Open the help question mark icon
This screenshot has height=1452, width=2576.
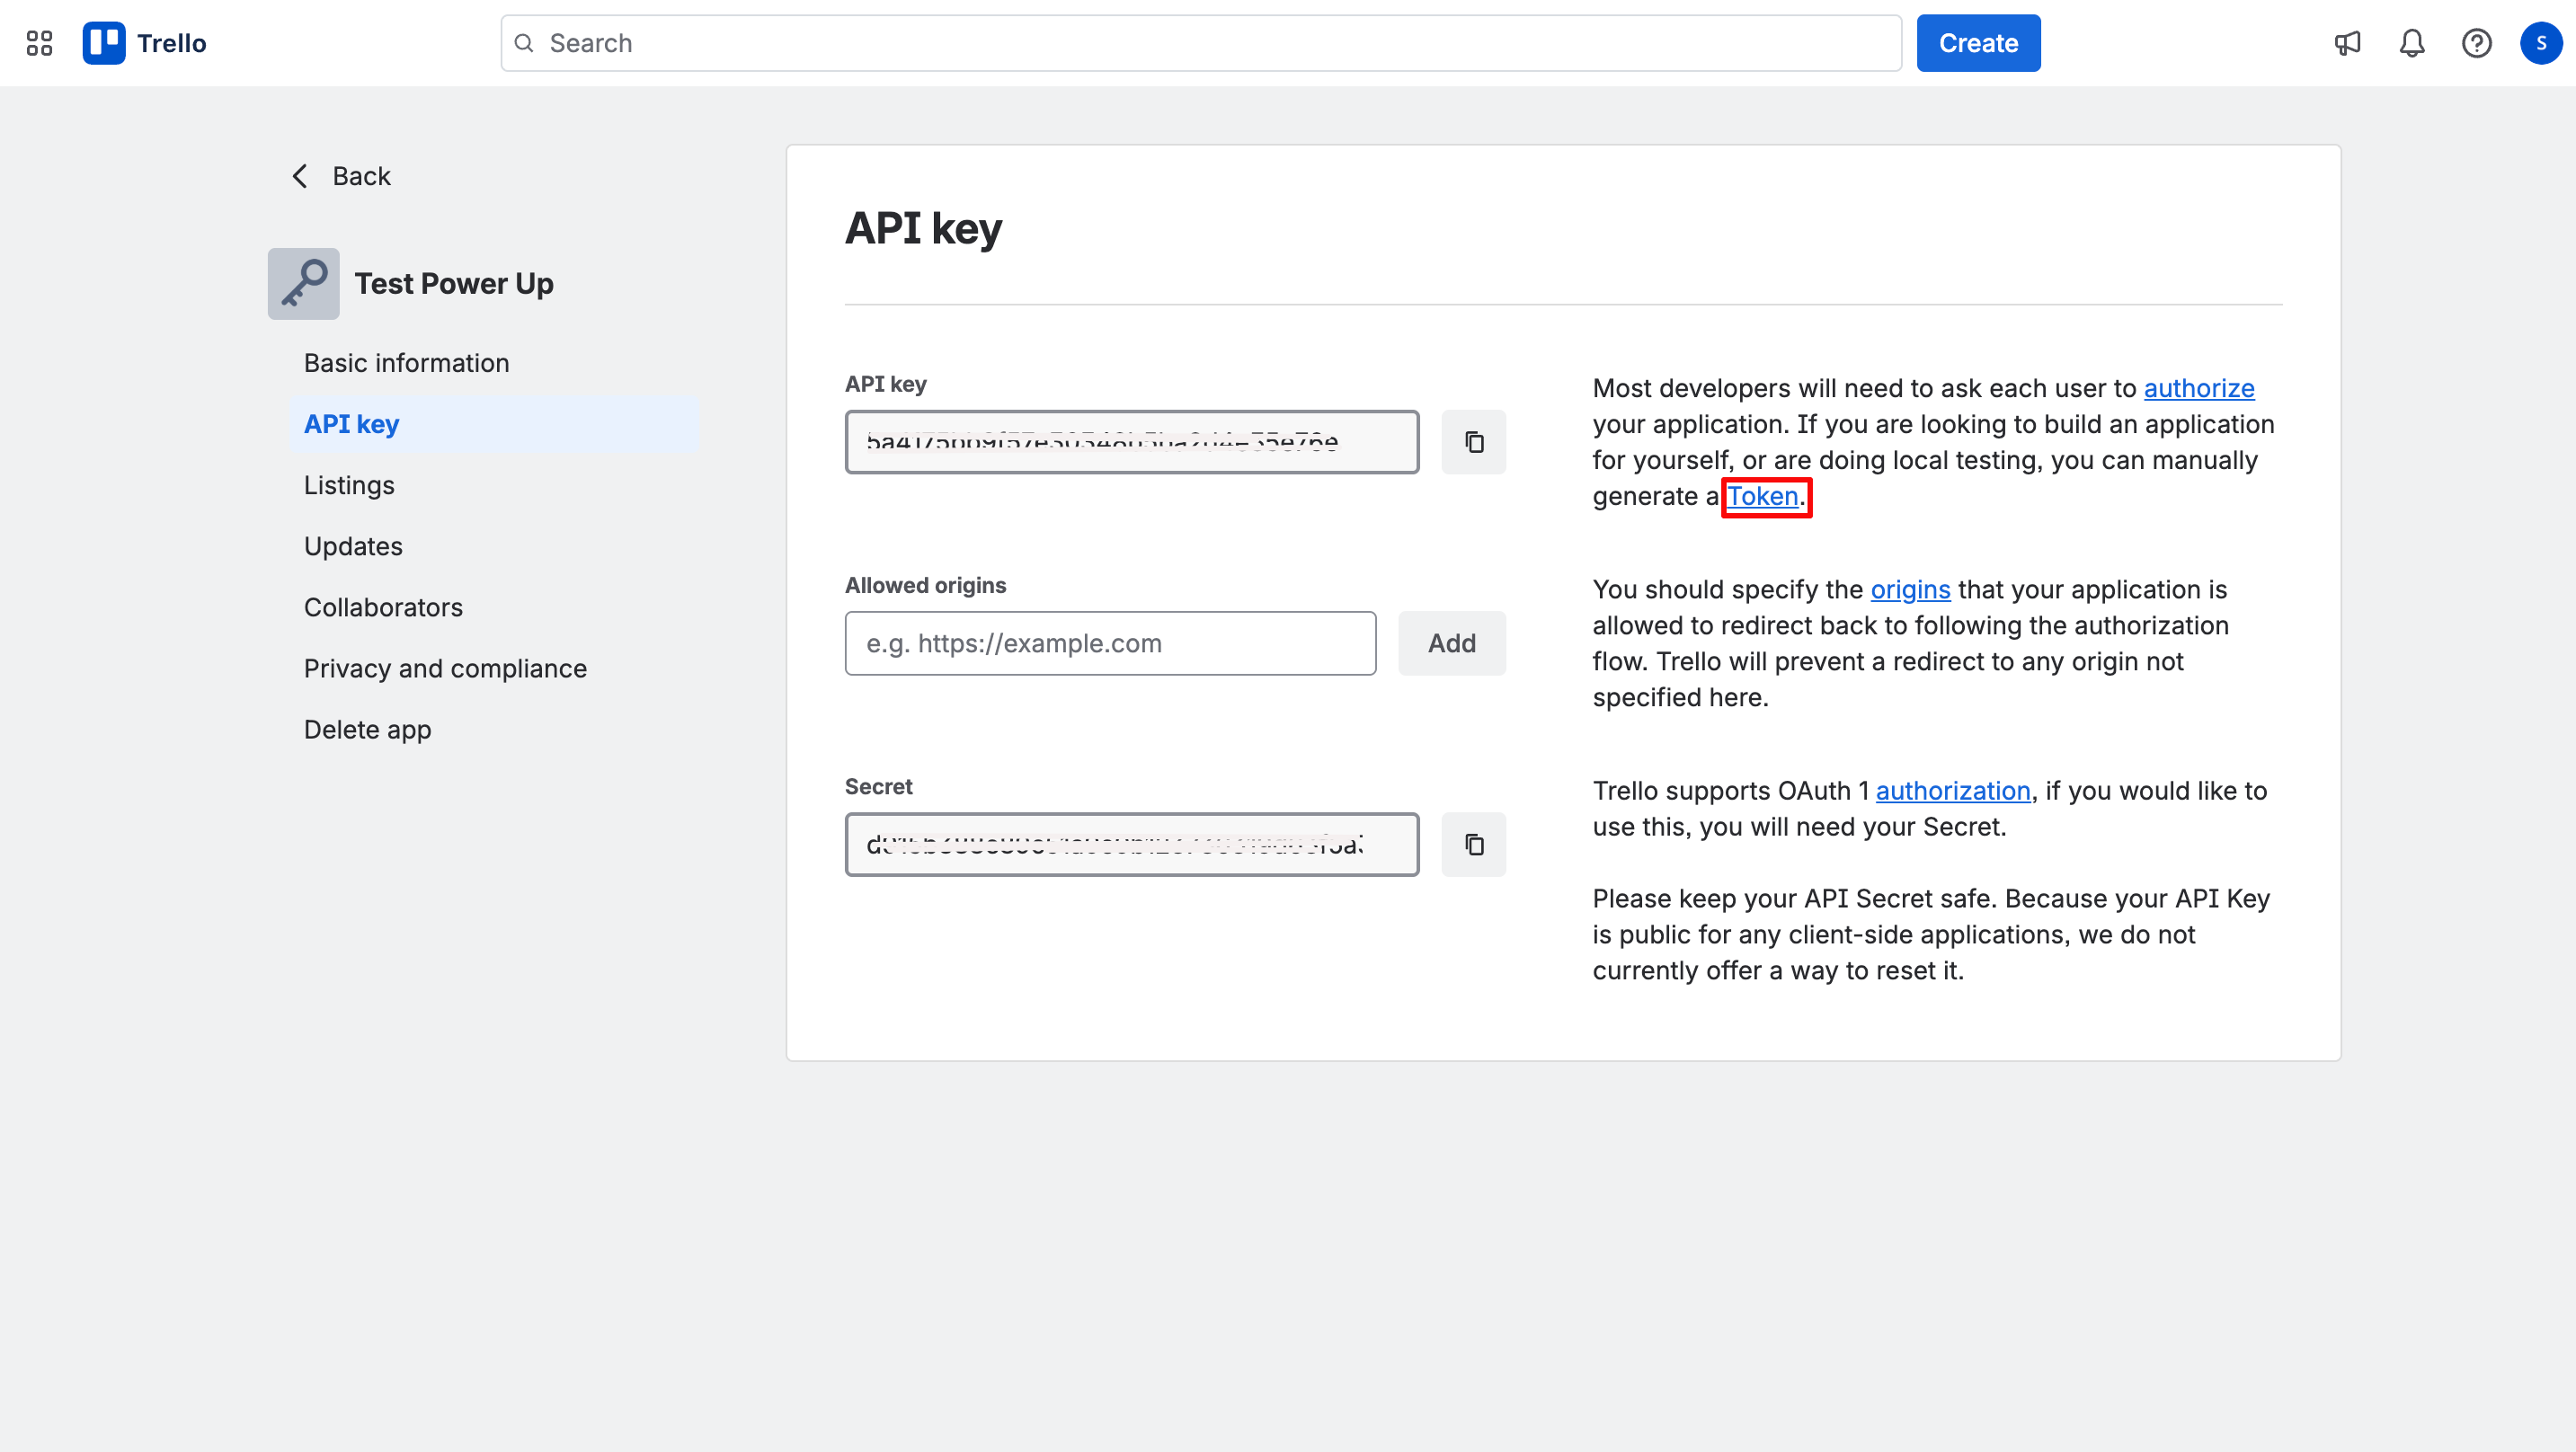[2476, 43]
